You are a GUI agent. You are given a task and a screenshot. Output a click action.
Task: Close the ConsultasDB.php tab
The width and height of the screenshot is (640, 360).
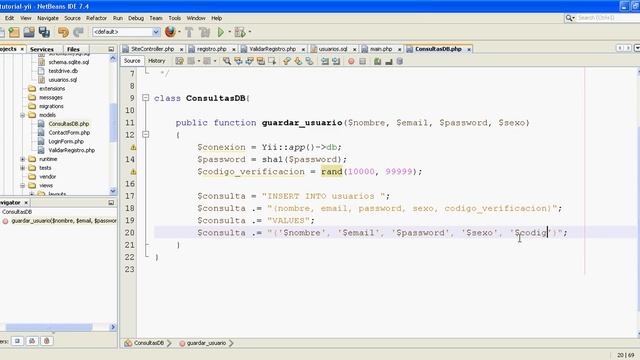469,49
